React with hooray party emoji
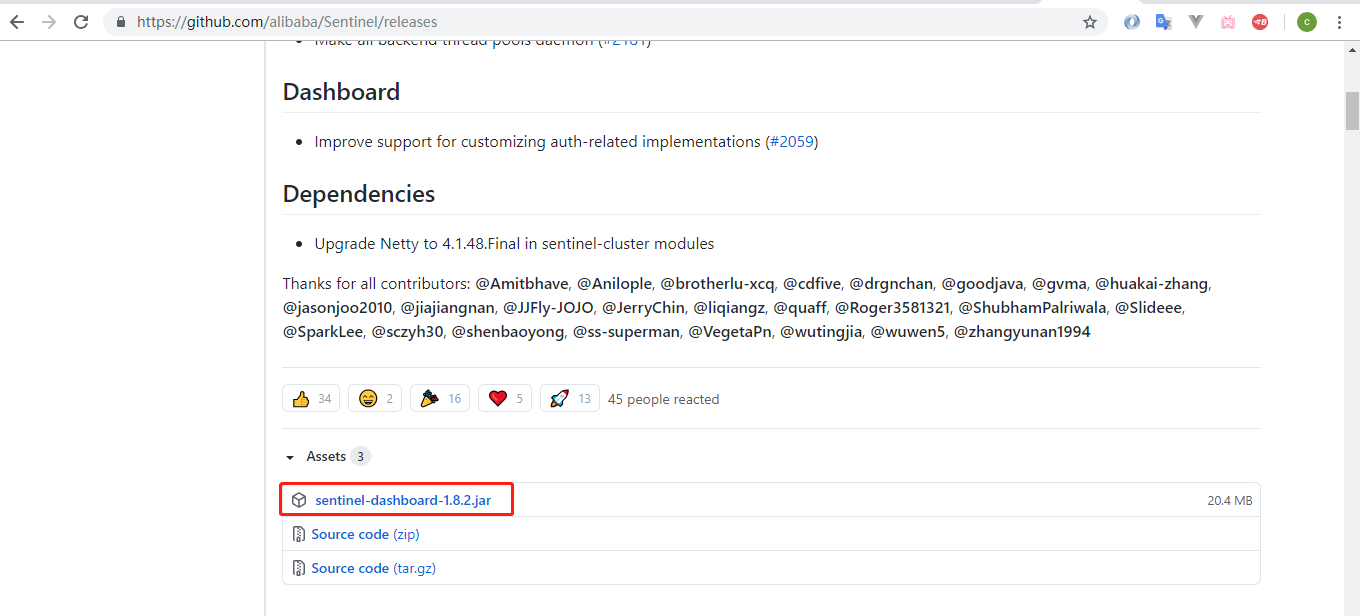The image size is (1360, 616). 440,398
